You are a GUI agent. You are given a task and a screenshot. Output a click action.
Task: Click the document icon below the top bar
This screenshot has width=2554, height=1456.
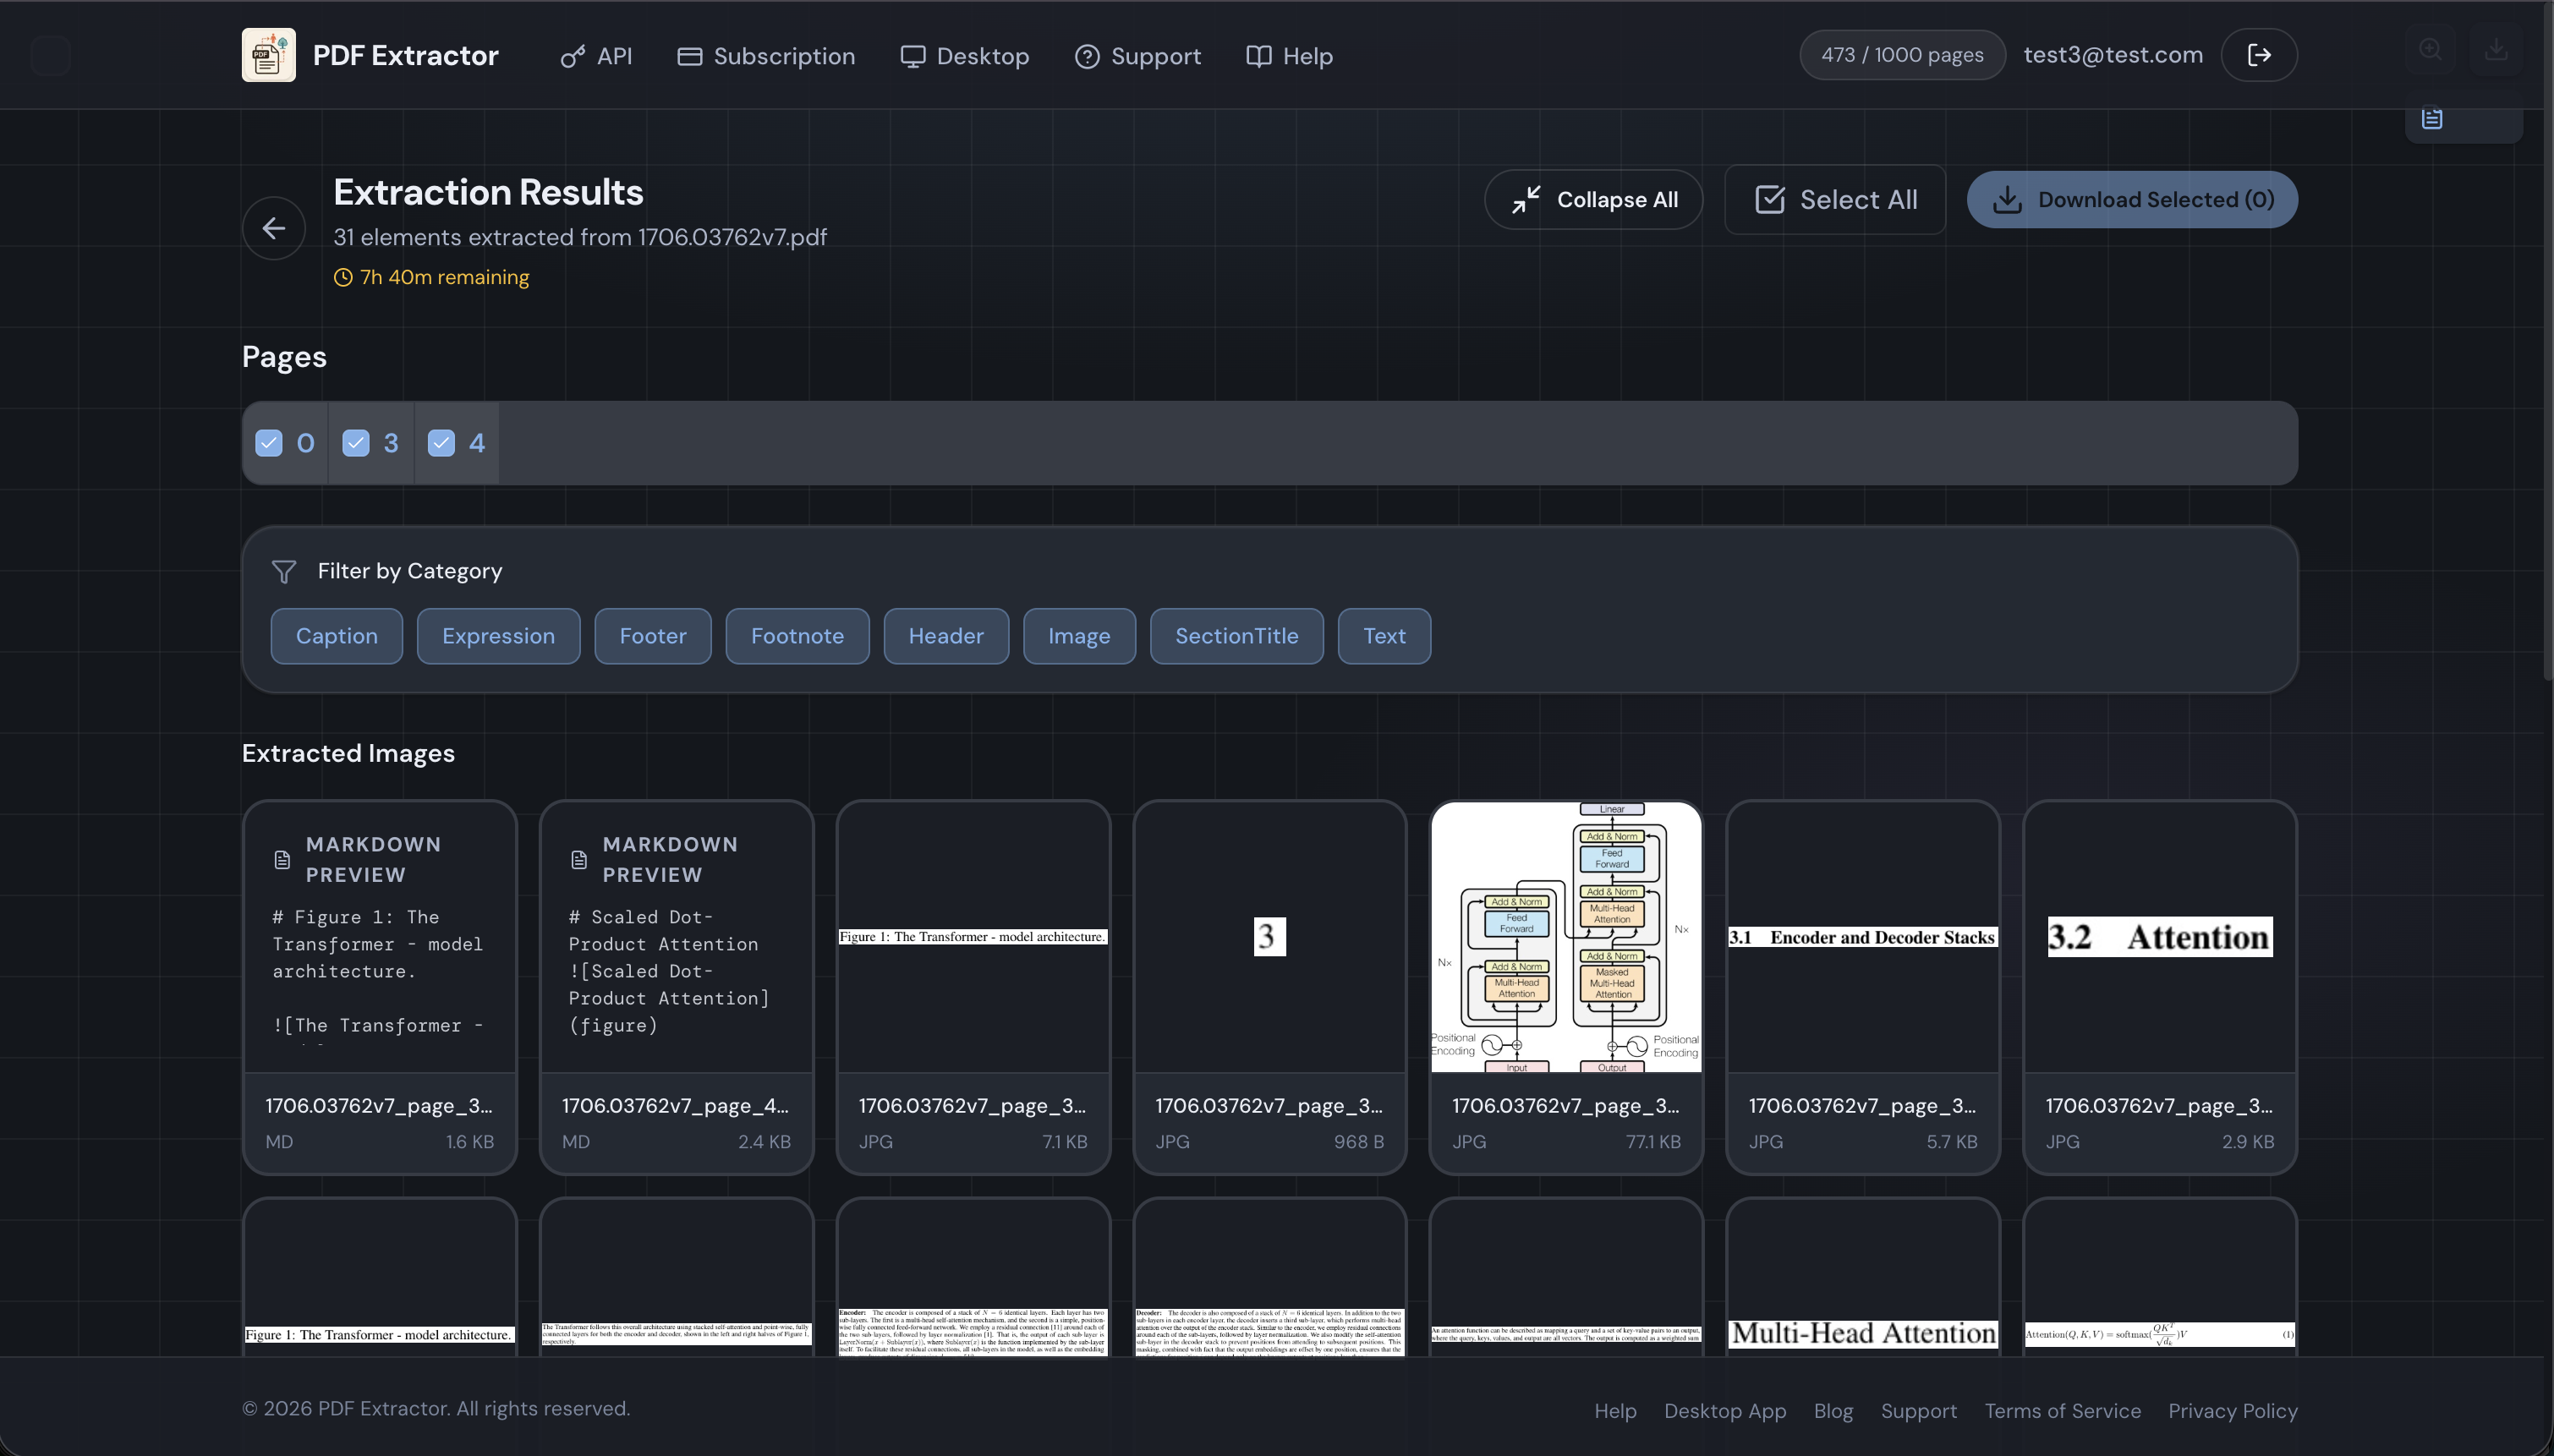pyautogui.click(x=2432, y=118)
